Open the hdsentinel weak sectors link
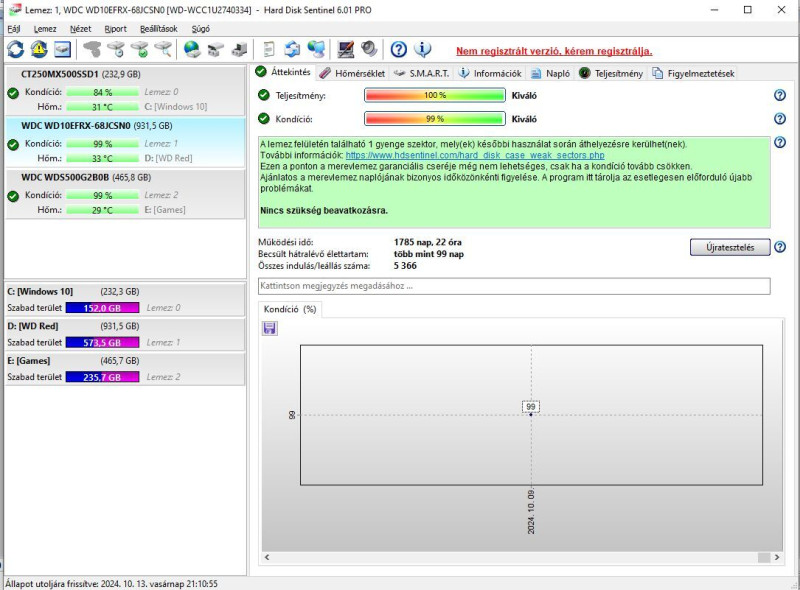 [x=475, y=155]
